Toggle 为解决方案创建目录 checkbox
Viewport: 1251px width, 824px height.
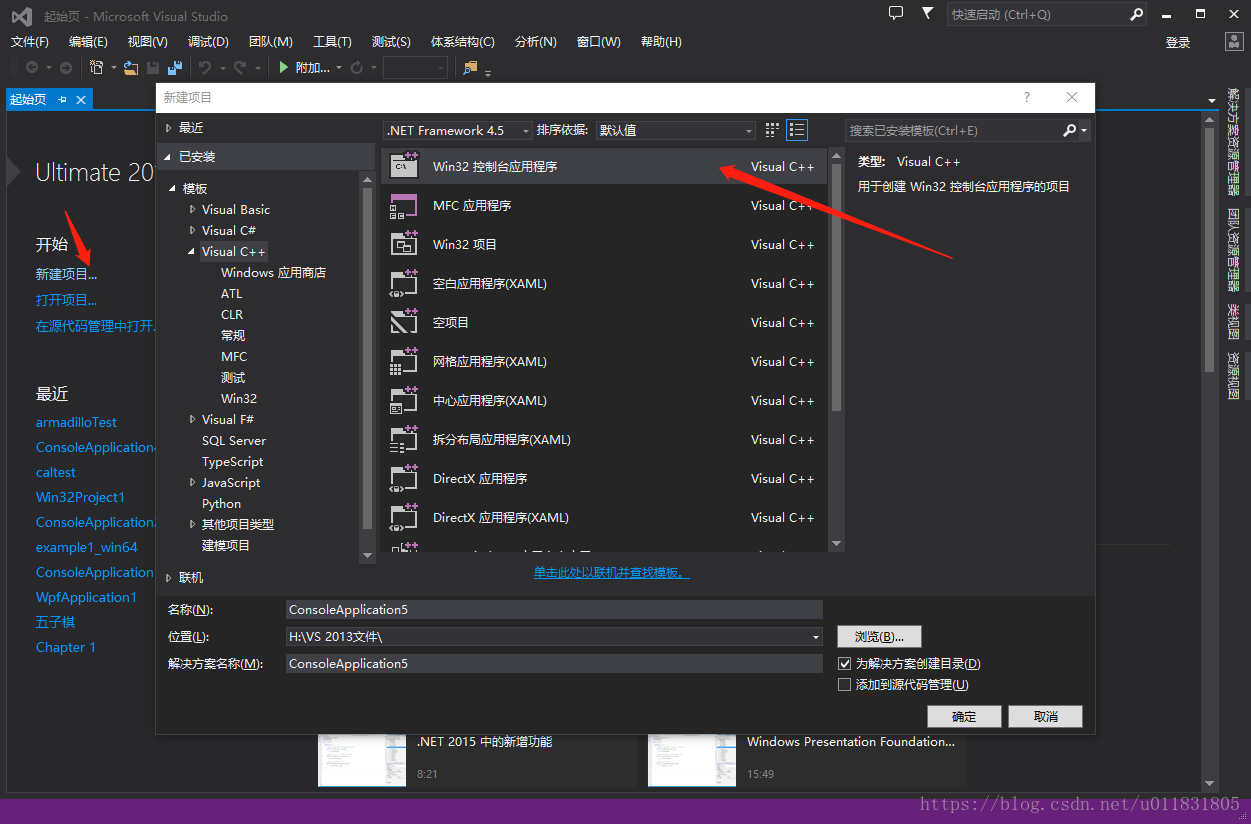pos(844,664)
